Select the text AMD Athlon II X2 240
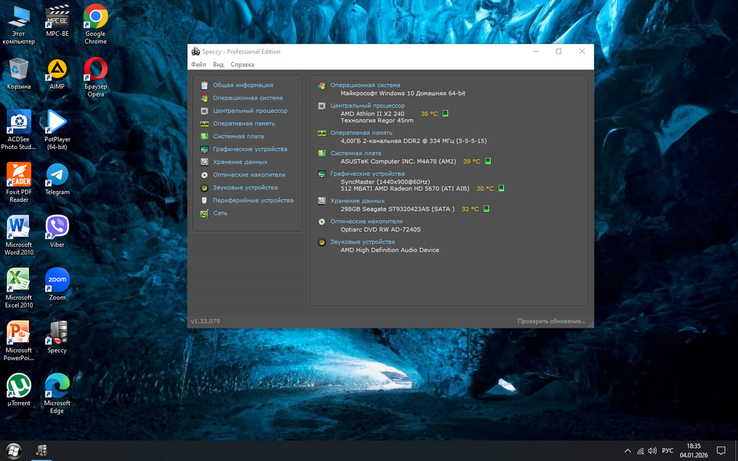 (x=372, y=113)
